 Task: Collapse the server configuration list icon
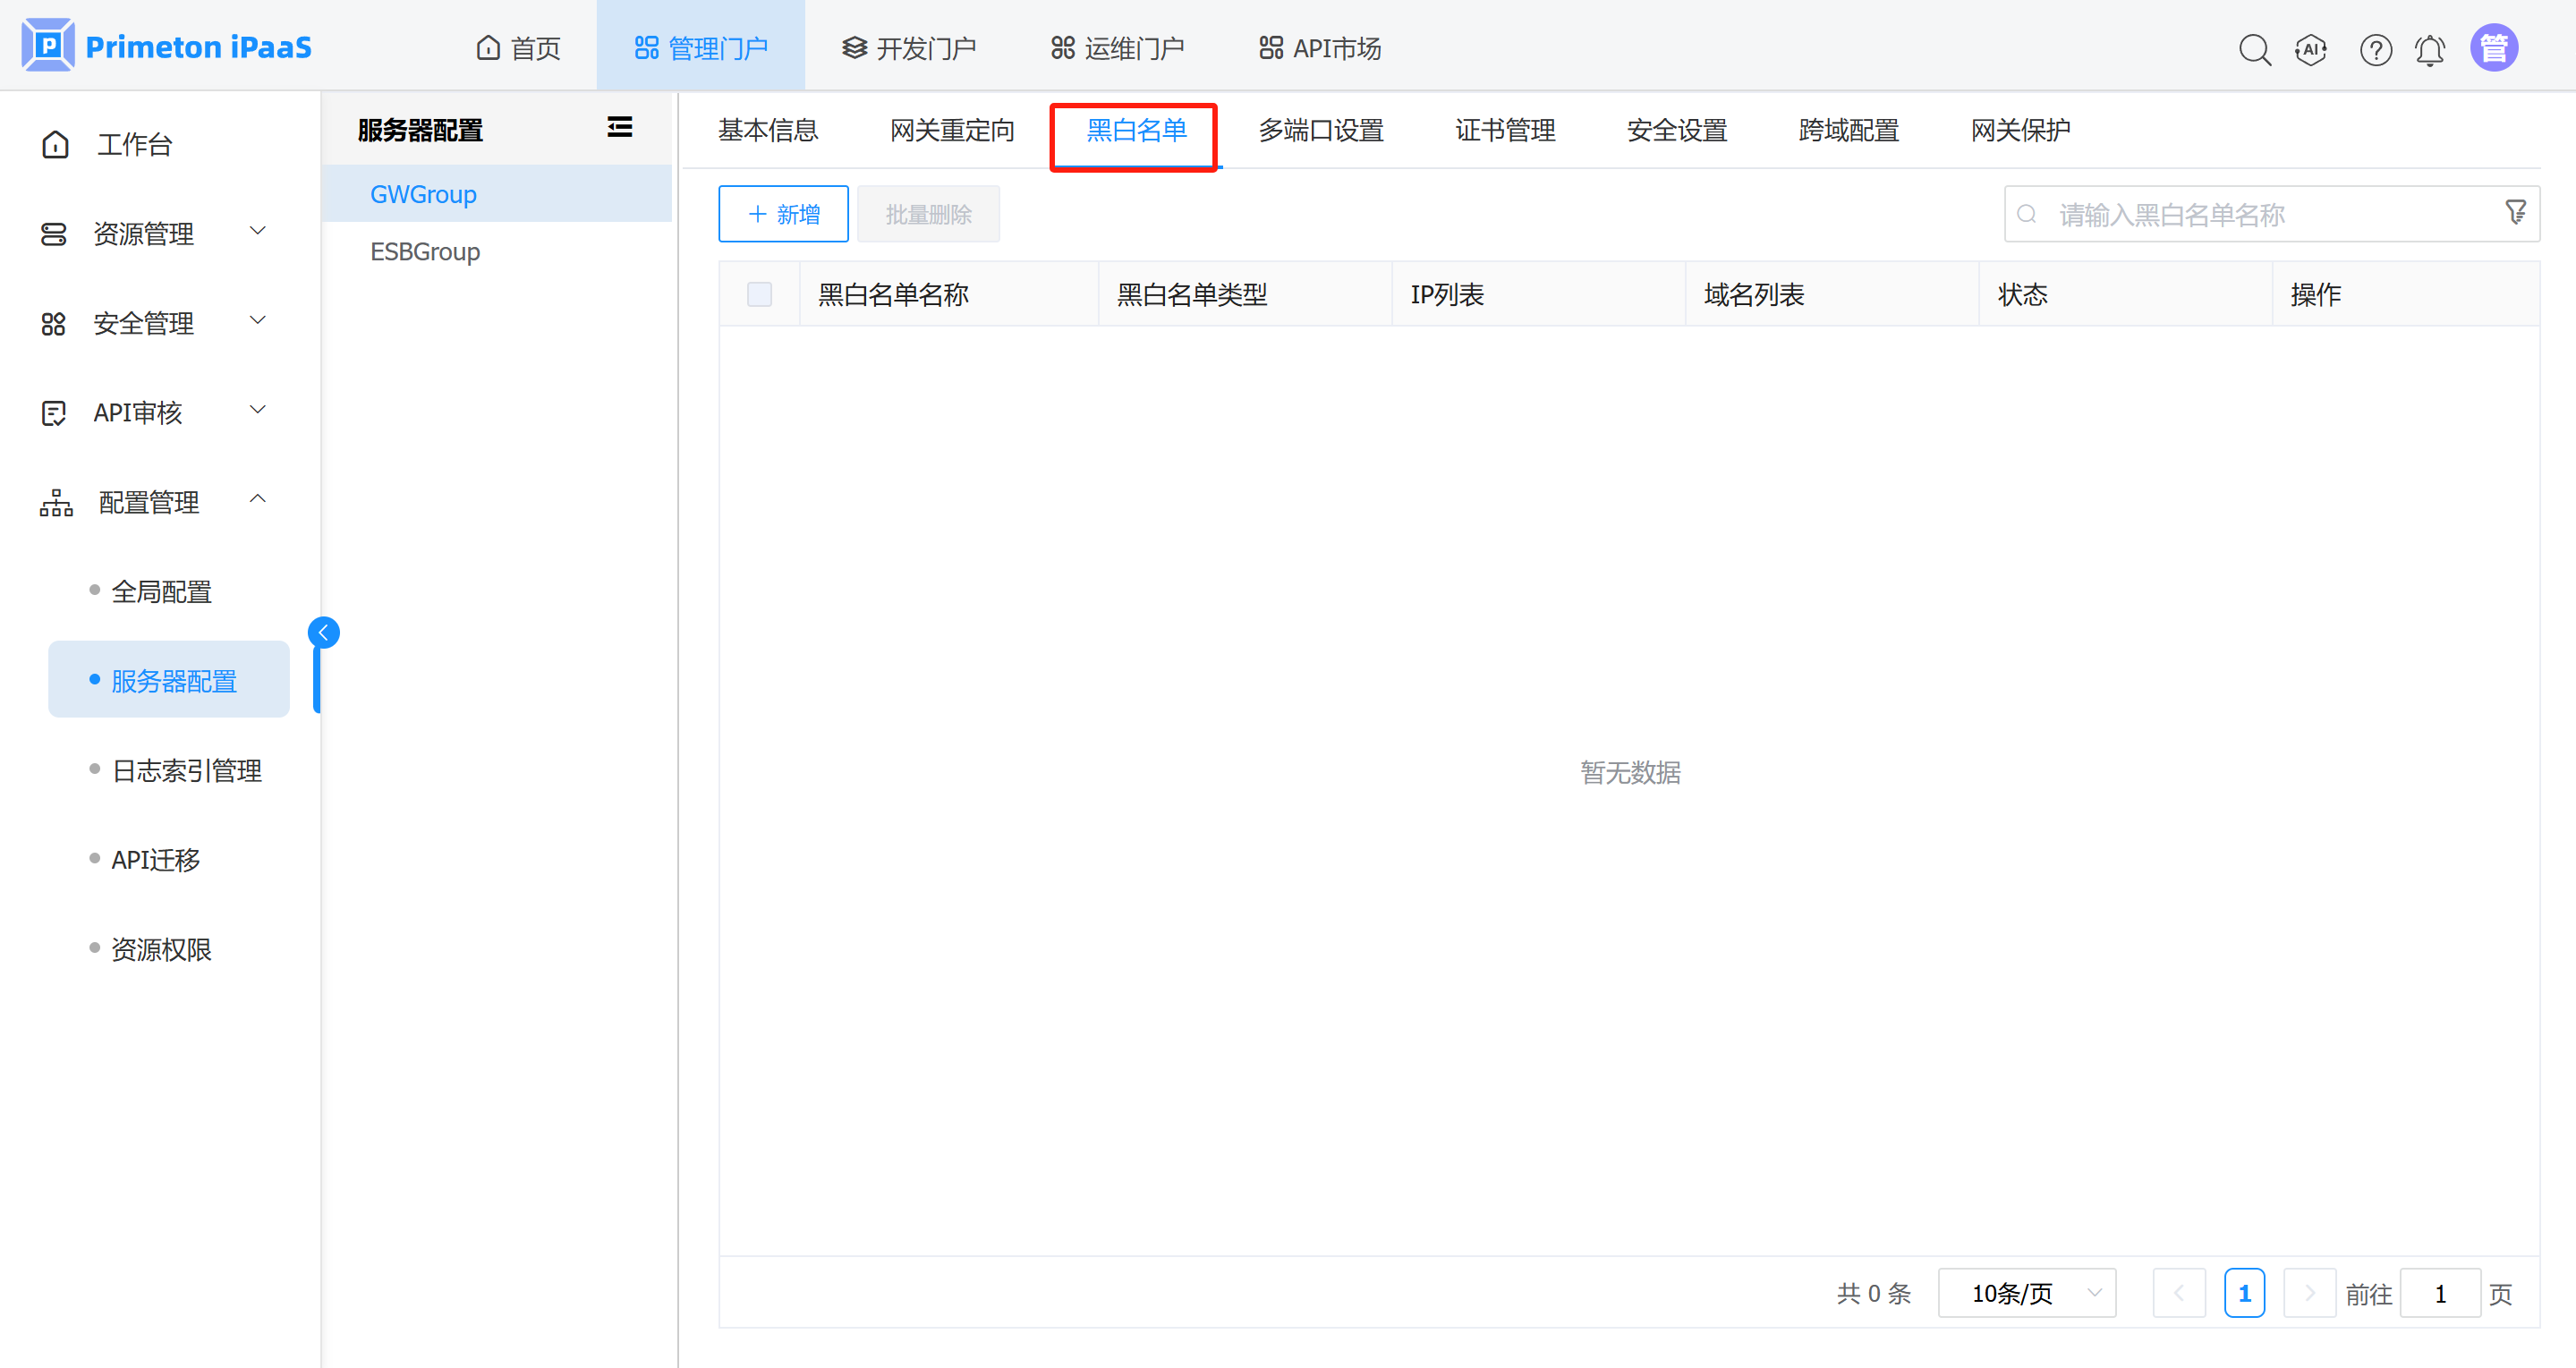click(x=619, y=127)
